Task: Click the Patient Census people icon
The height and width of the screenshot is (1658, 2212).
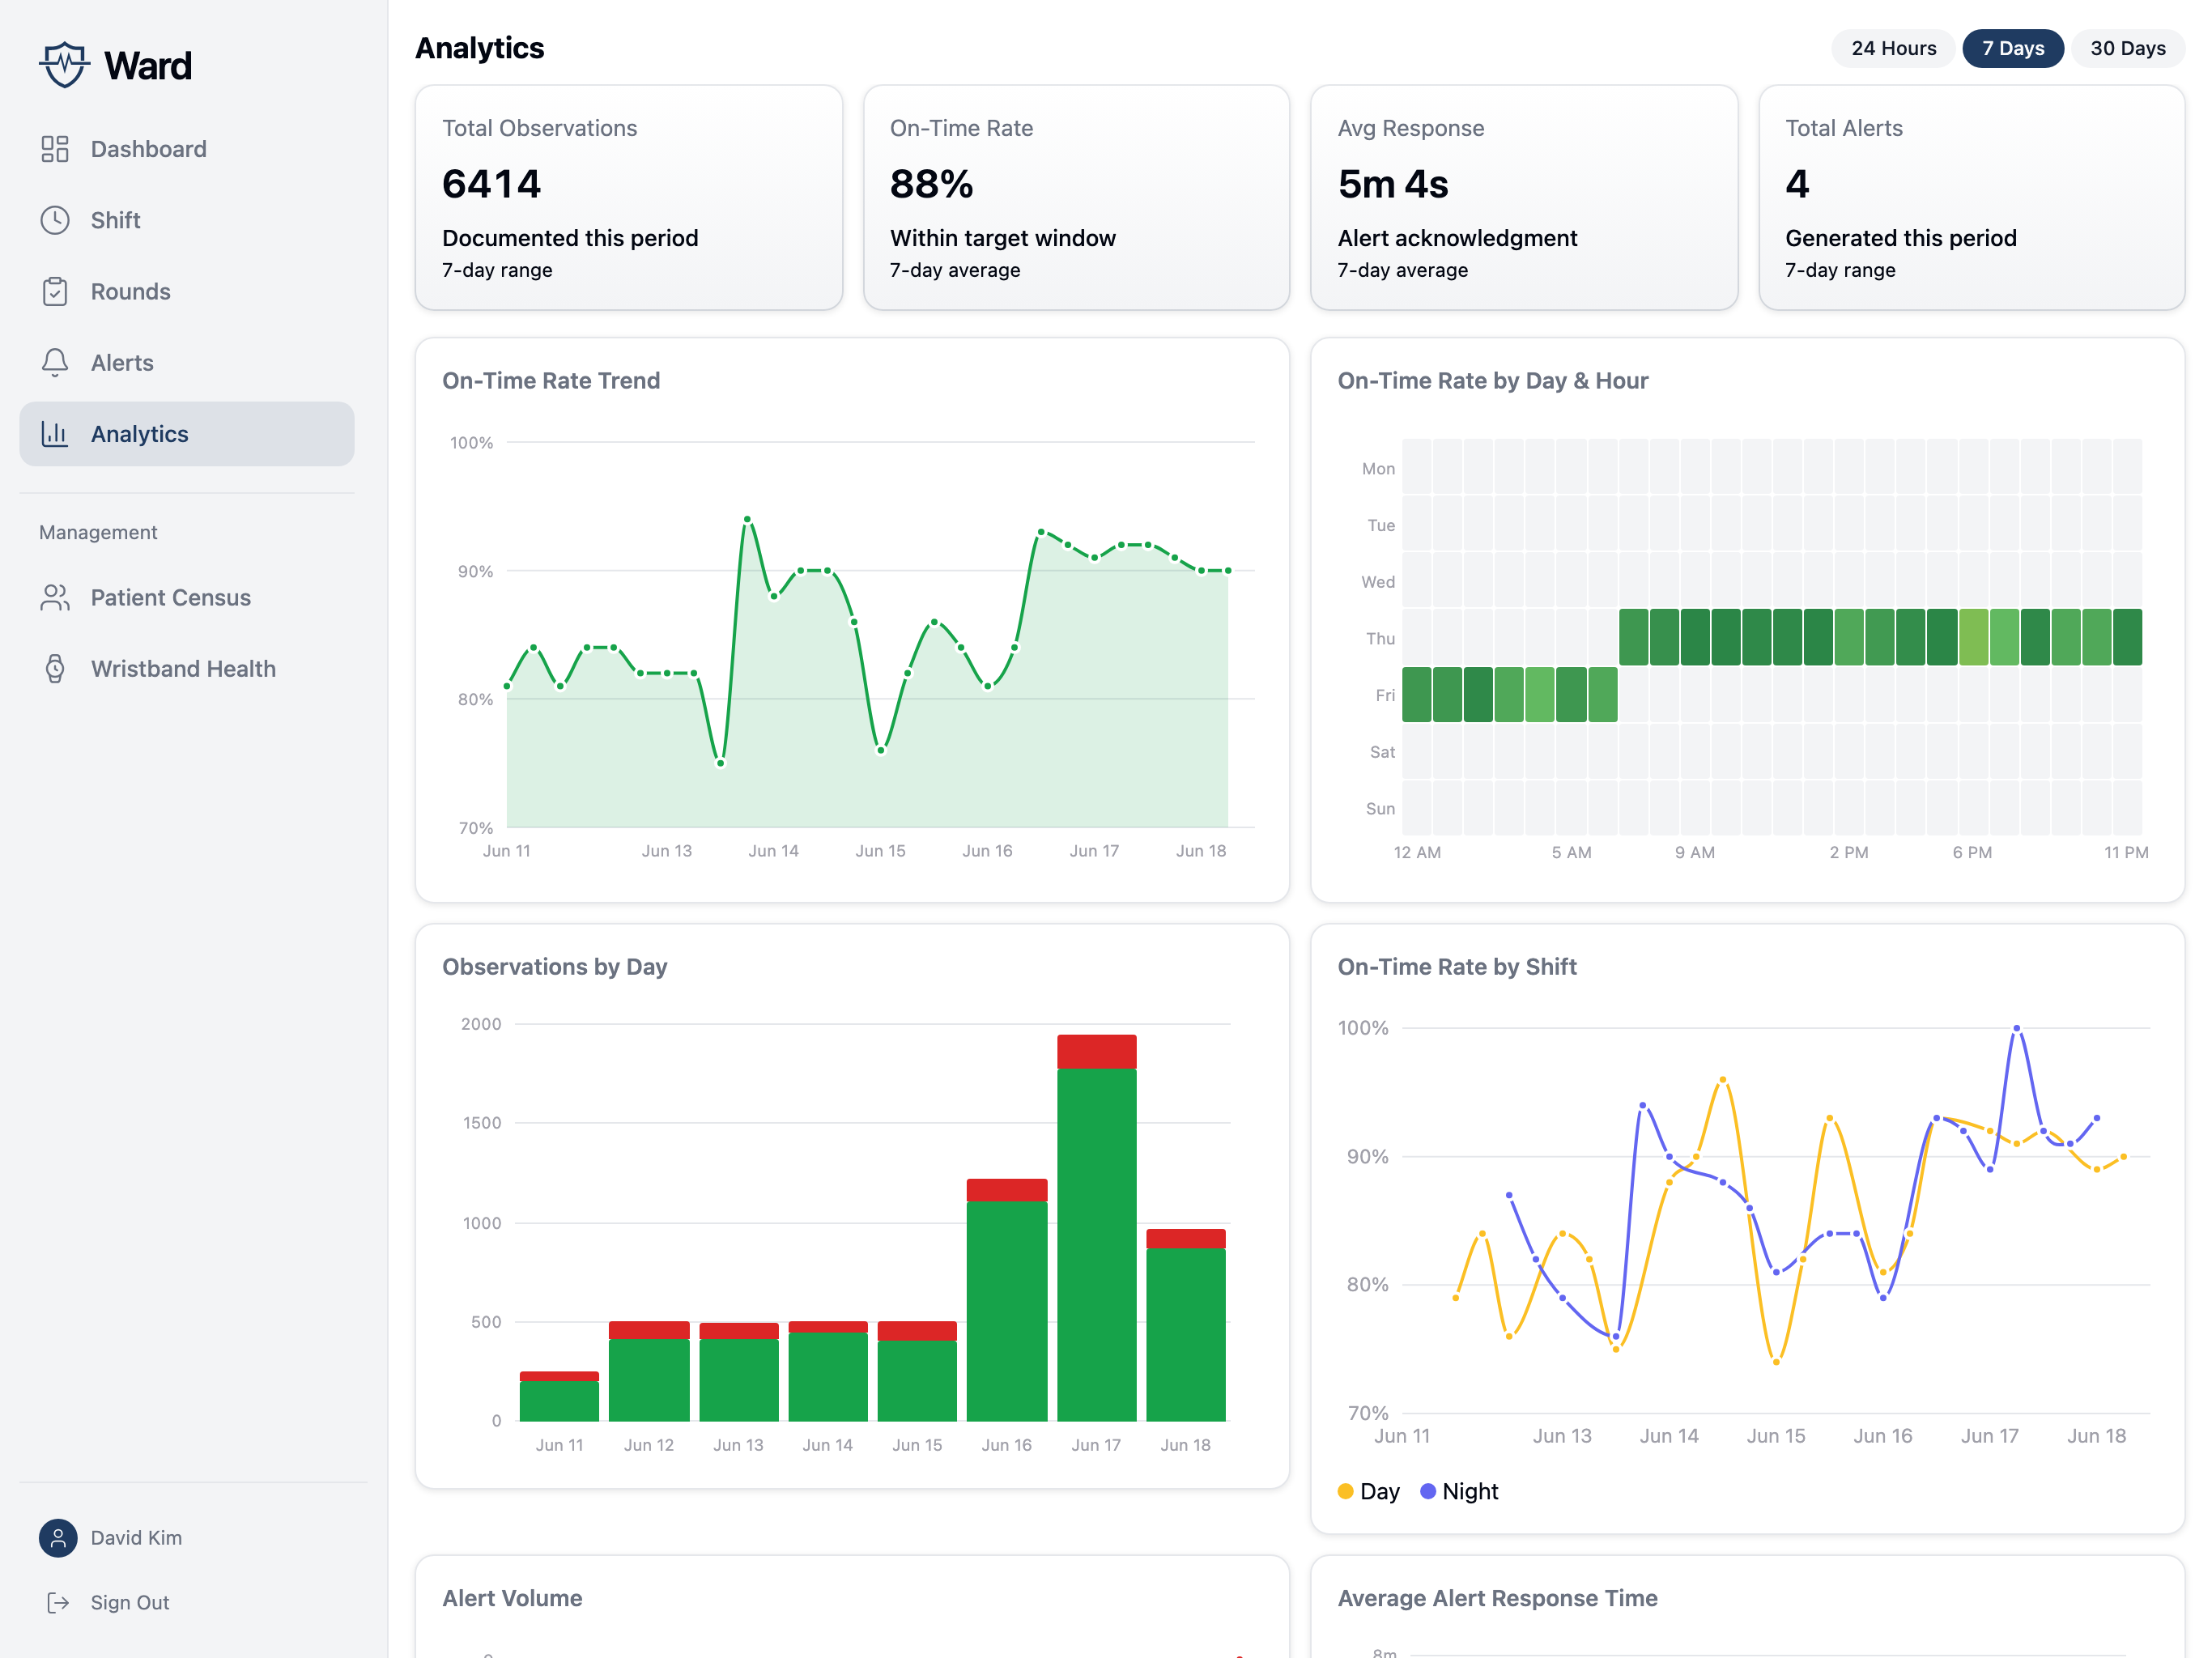Action: pyautogui.click(x=55, y=597)
